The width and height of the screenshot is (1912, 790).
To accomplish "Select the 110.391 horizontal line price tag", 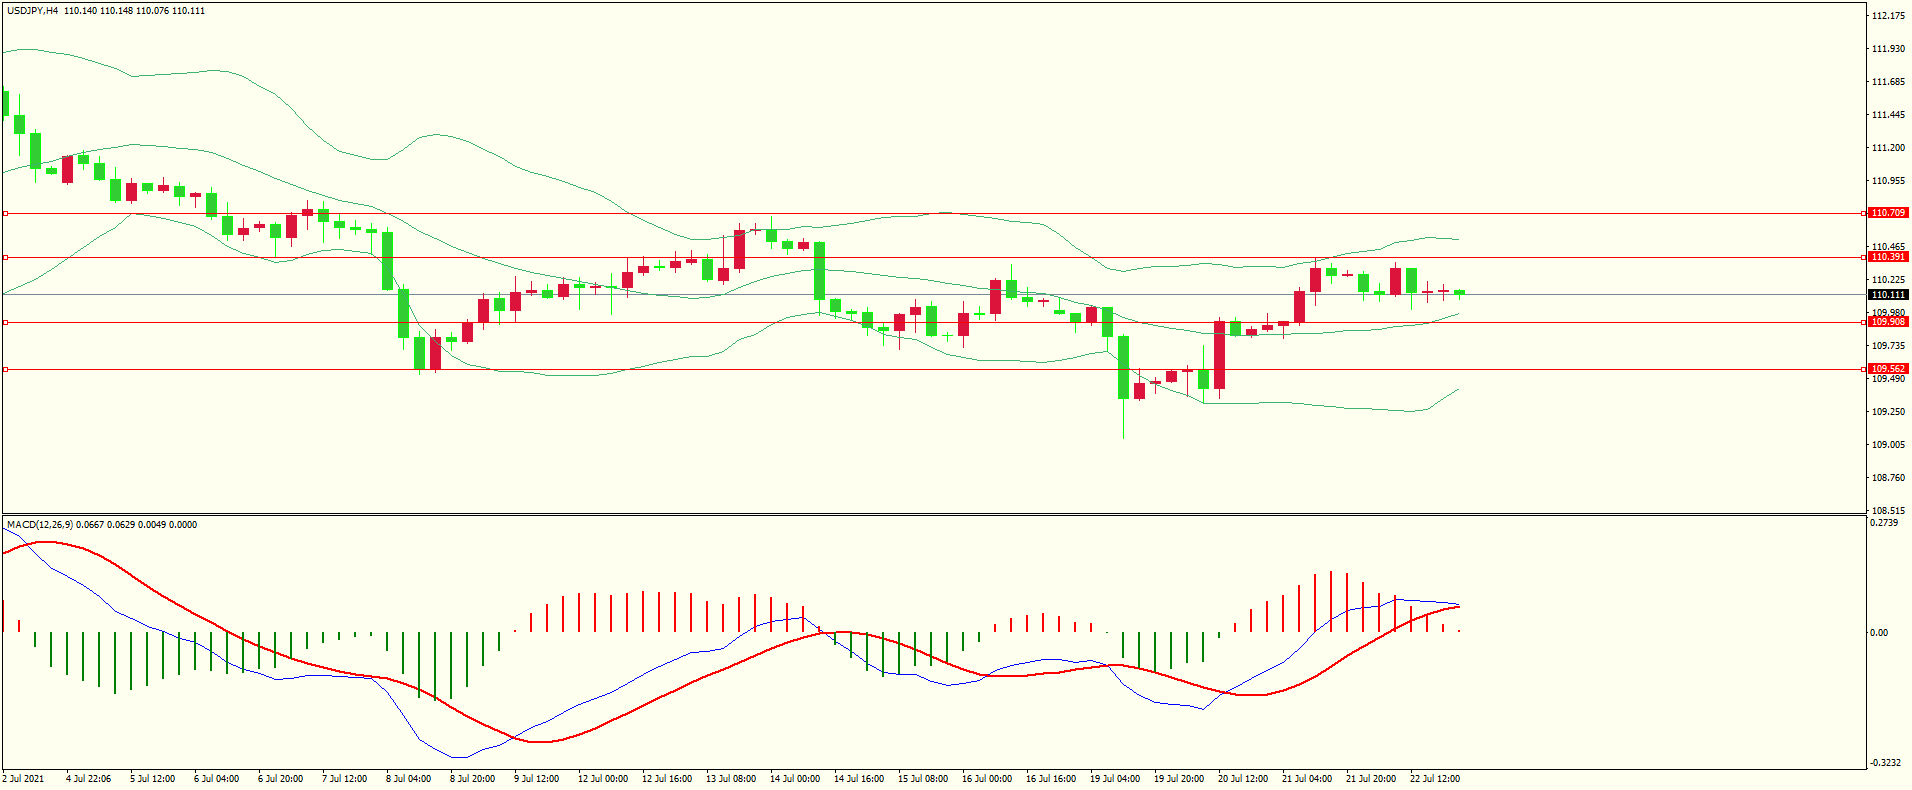I will click(x=1888, y=257).
